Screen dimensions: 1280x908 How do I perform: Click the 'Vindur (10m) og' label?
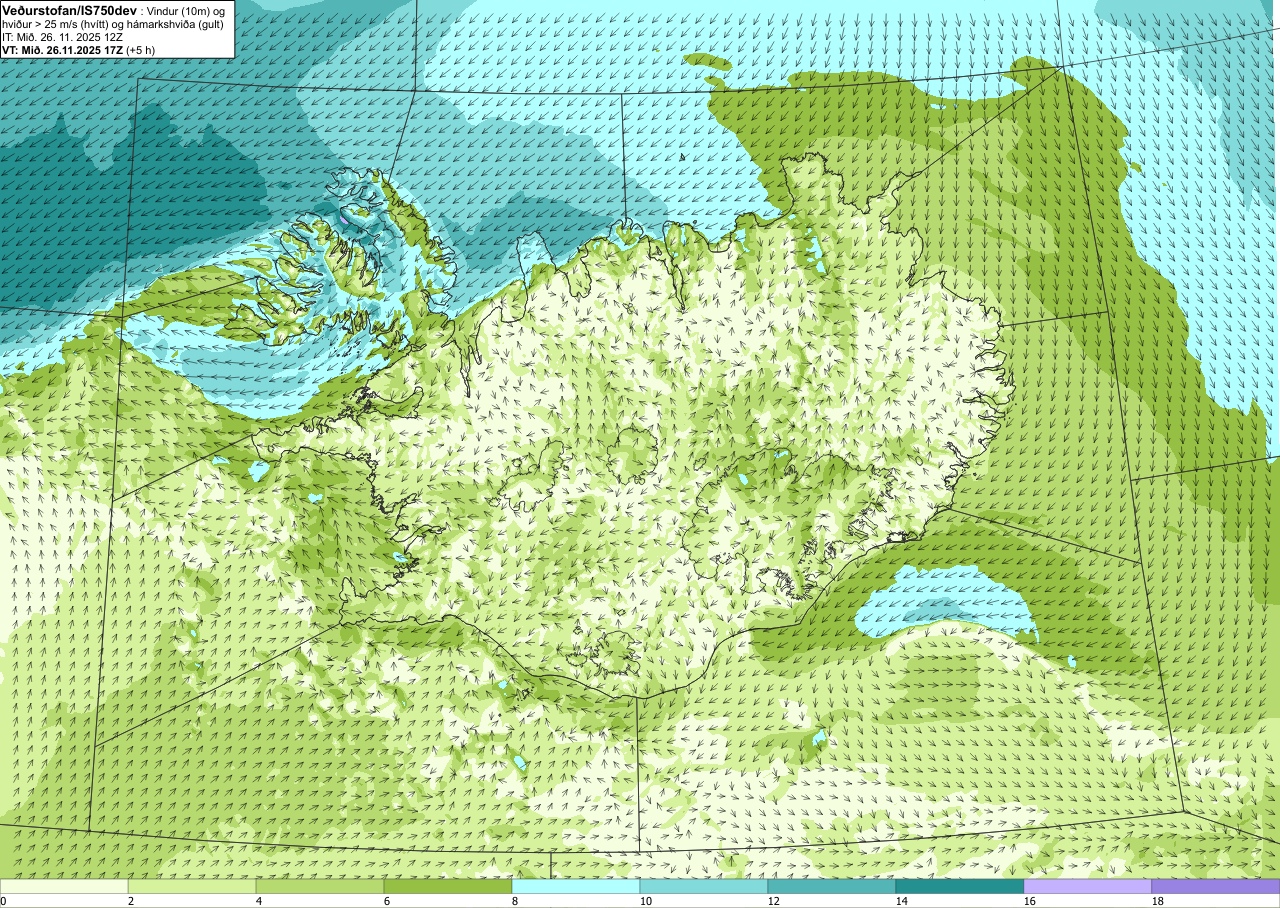pos(187,10)
